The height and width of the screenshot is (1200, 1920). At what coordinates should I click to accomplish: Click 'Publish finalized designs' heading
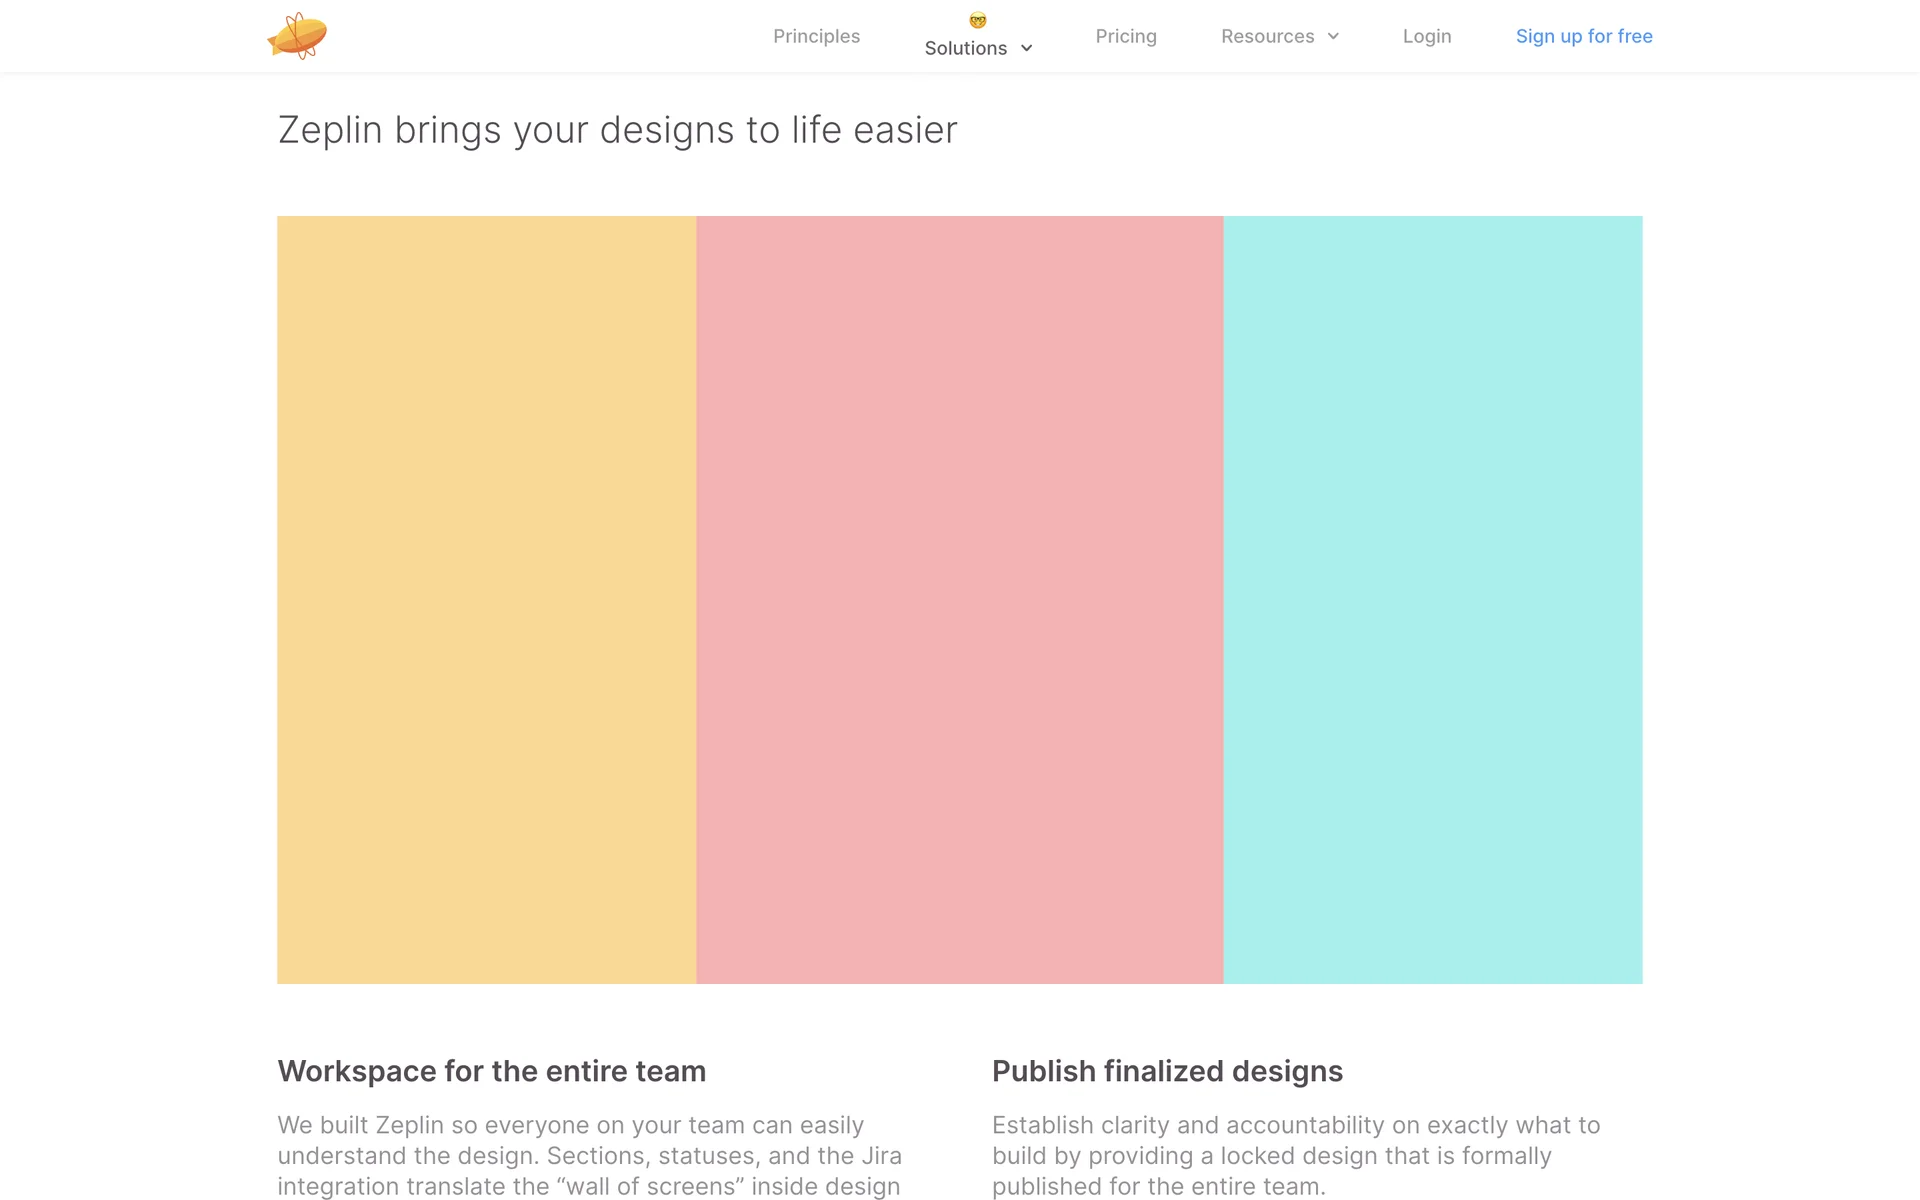[x=1166, y=1071]
